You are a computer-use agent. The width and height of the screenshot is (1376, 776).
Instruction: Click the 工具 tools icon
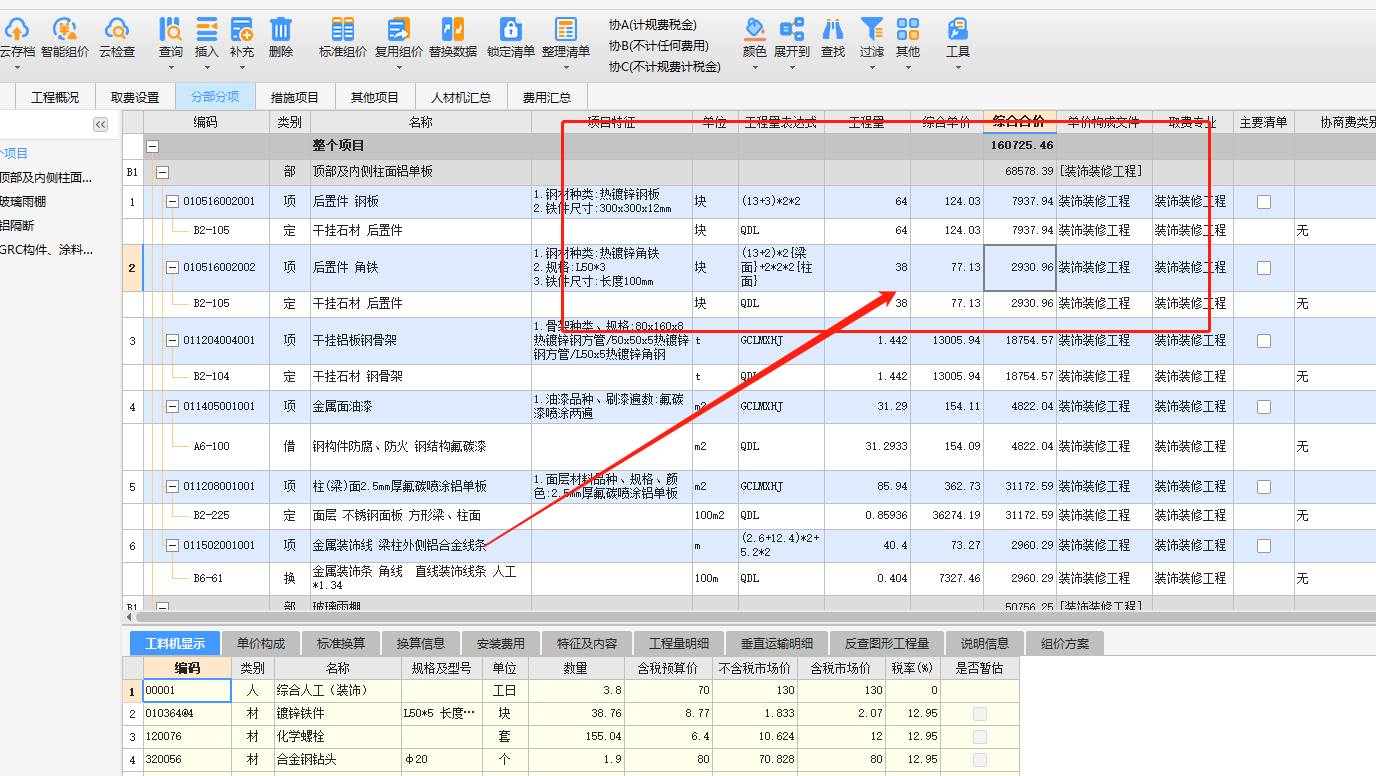(x=958, y=29)
